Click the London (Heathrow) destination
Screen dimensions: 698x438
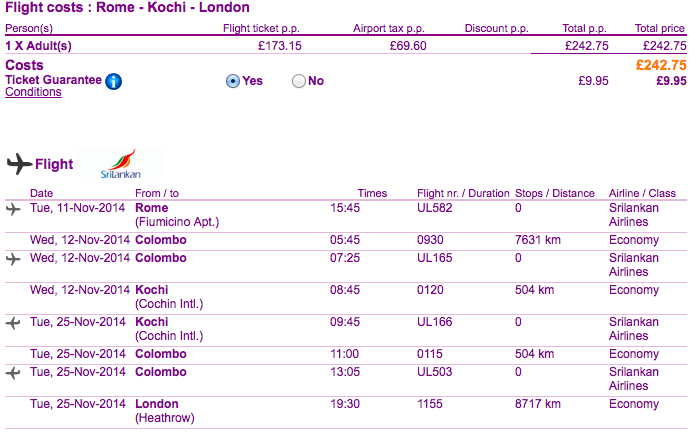click(165, 411)
